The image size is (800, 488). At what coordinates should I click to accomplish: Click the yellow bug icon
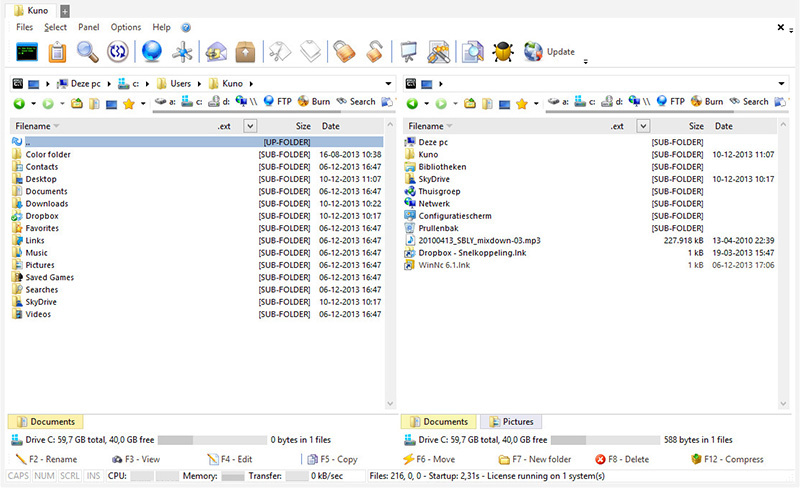click(503, 52)
